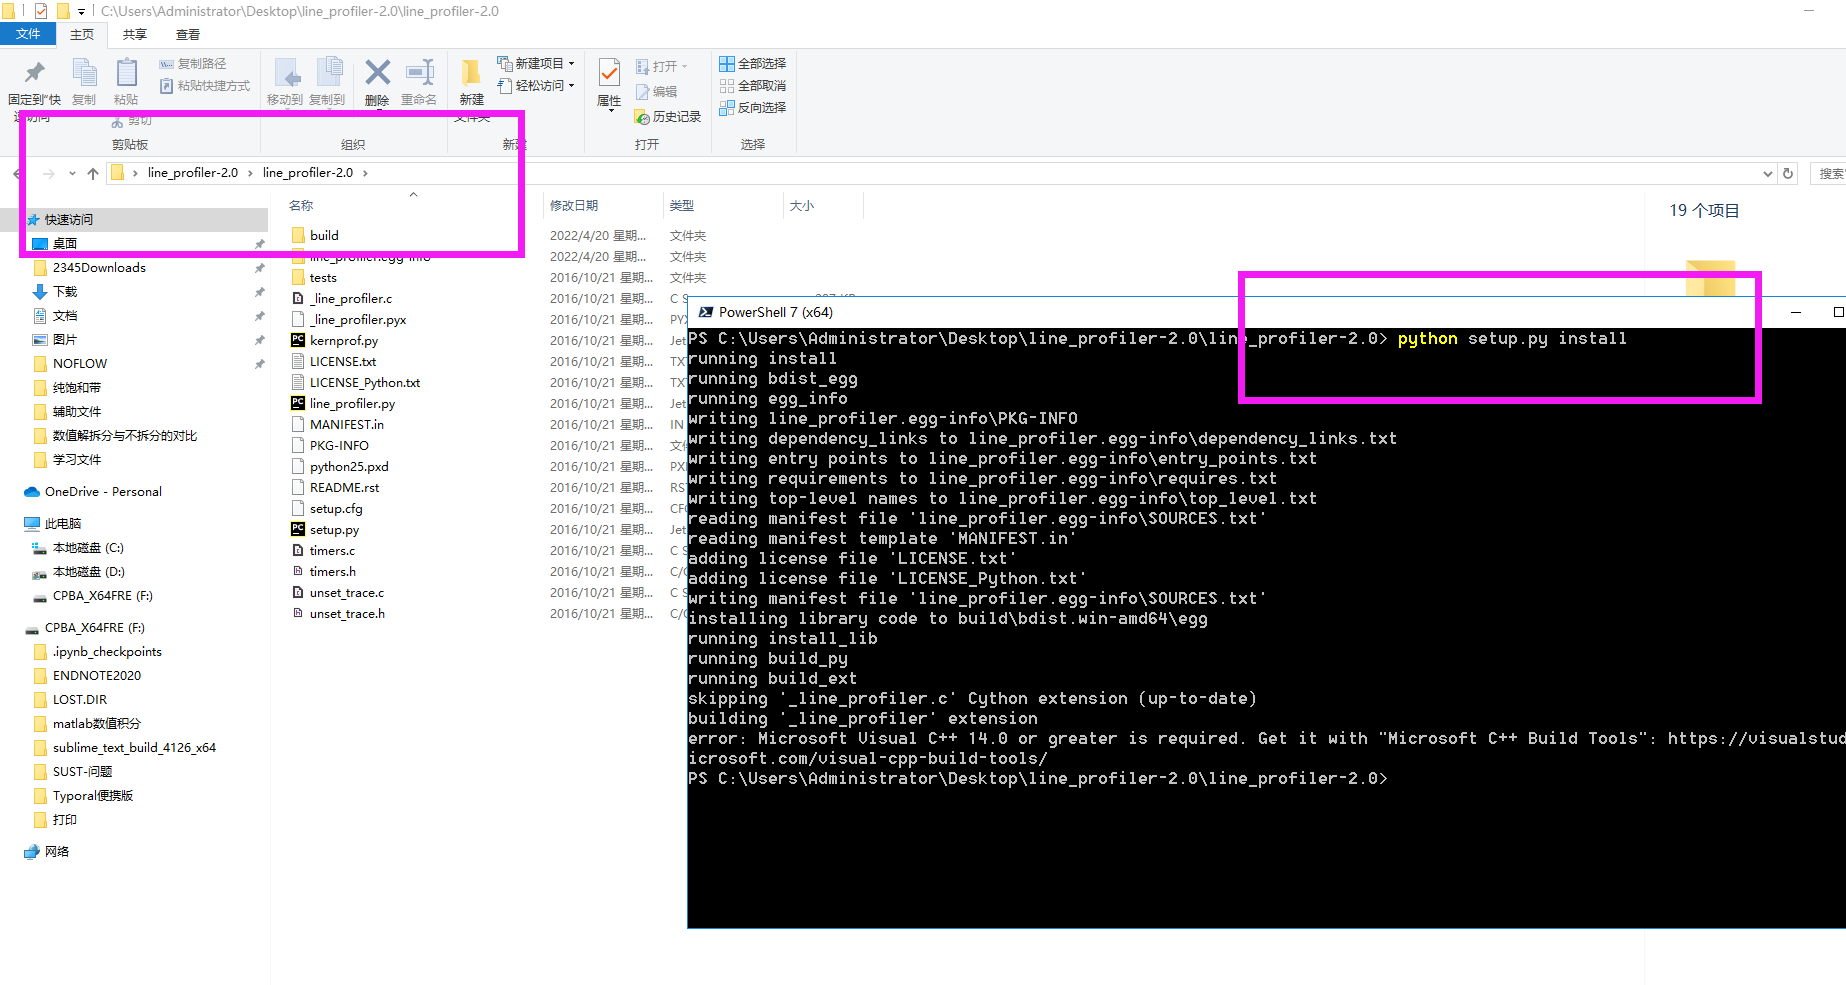Open Documents (文档) in sidebar
The image size is (1846, 985).
pos(65,316)
